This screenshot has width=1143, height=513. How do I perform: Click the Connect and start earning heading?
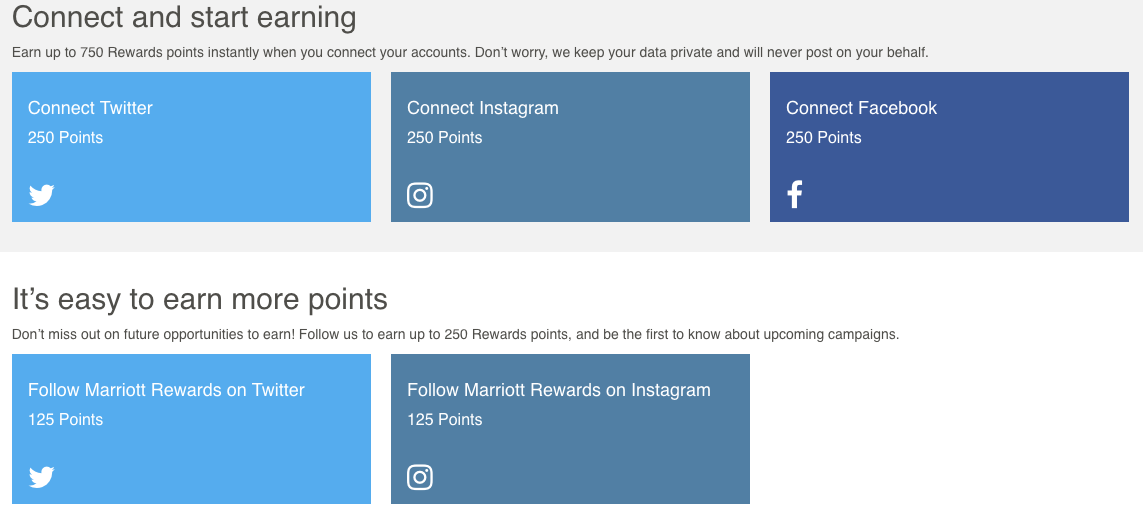184,17
